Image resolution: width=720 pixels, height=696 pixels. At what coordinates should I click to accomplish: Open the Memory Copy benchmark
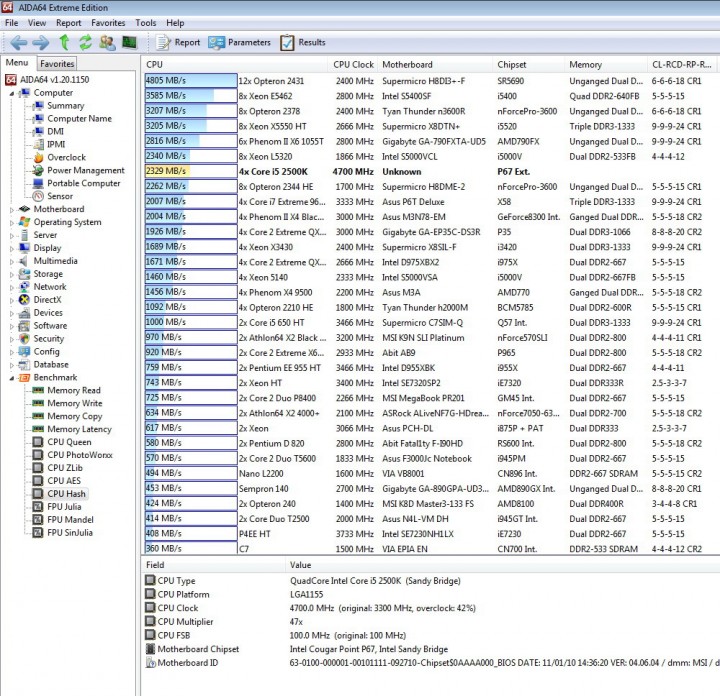point(74,416)
